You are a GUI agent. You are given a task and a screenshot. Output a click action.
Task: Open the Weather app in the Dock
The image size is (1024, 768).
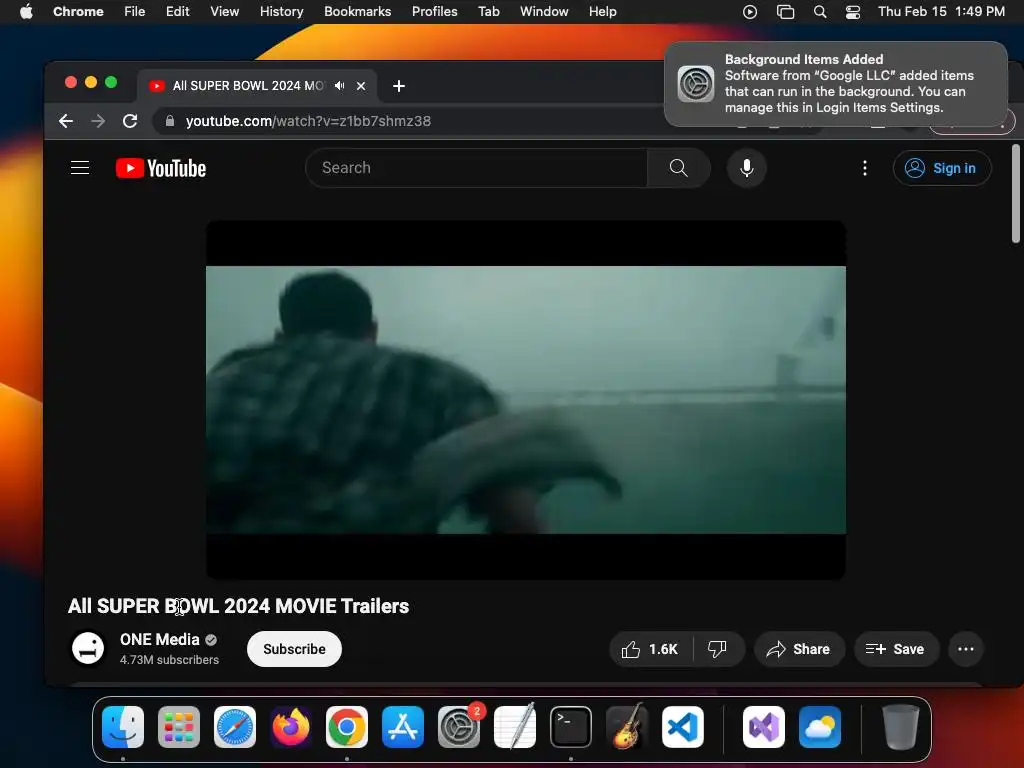820,727
